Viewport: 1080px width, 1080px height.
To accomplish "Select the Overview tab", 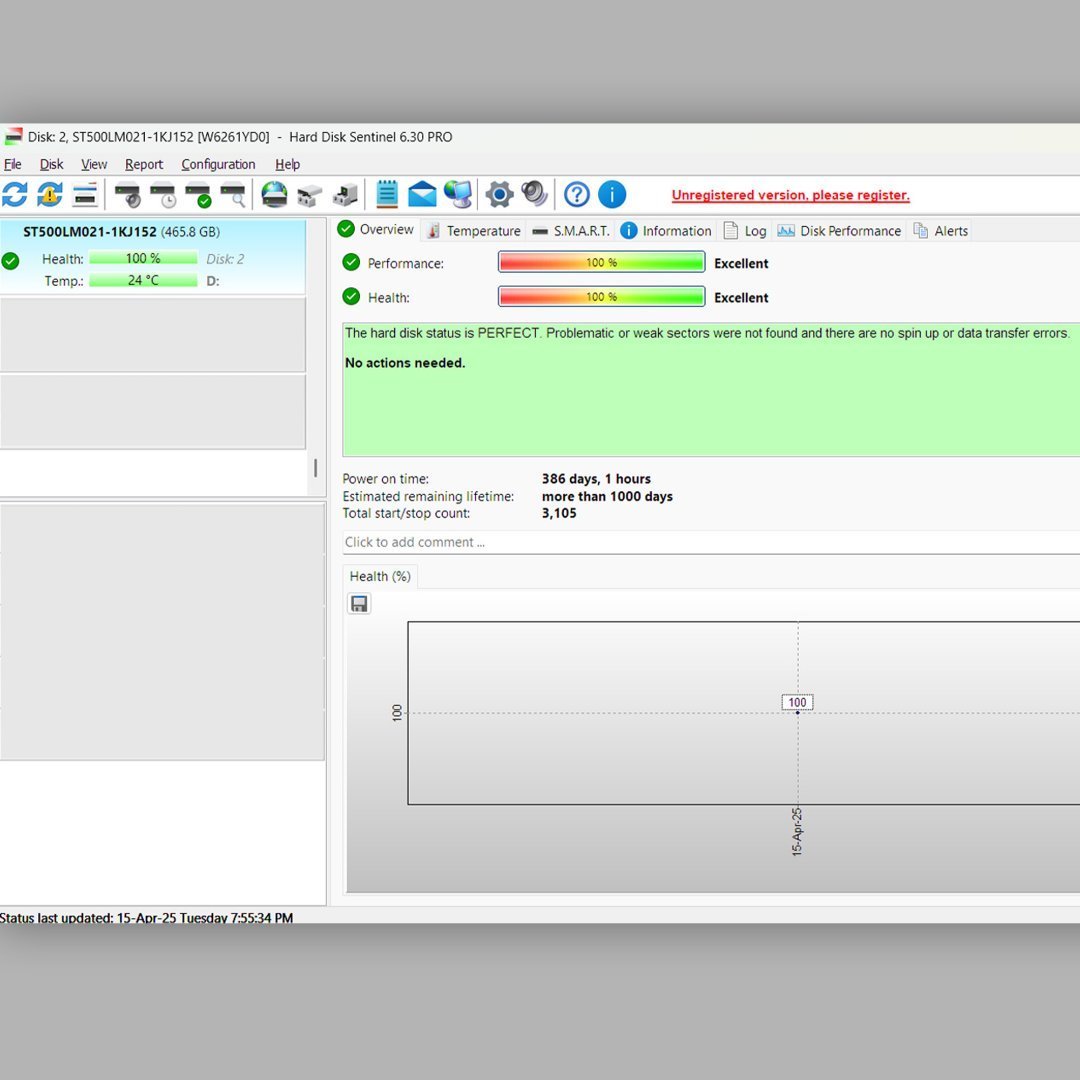I will tap(376, 229).
